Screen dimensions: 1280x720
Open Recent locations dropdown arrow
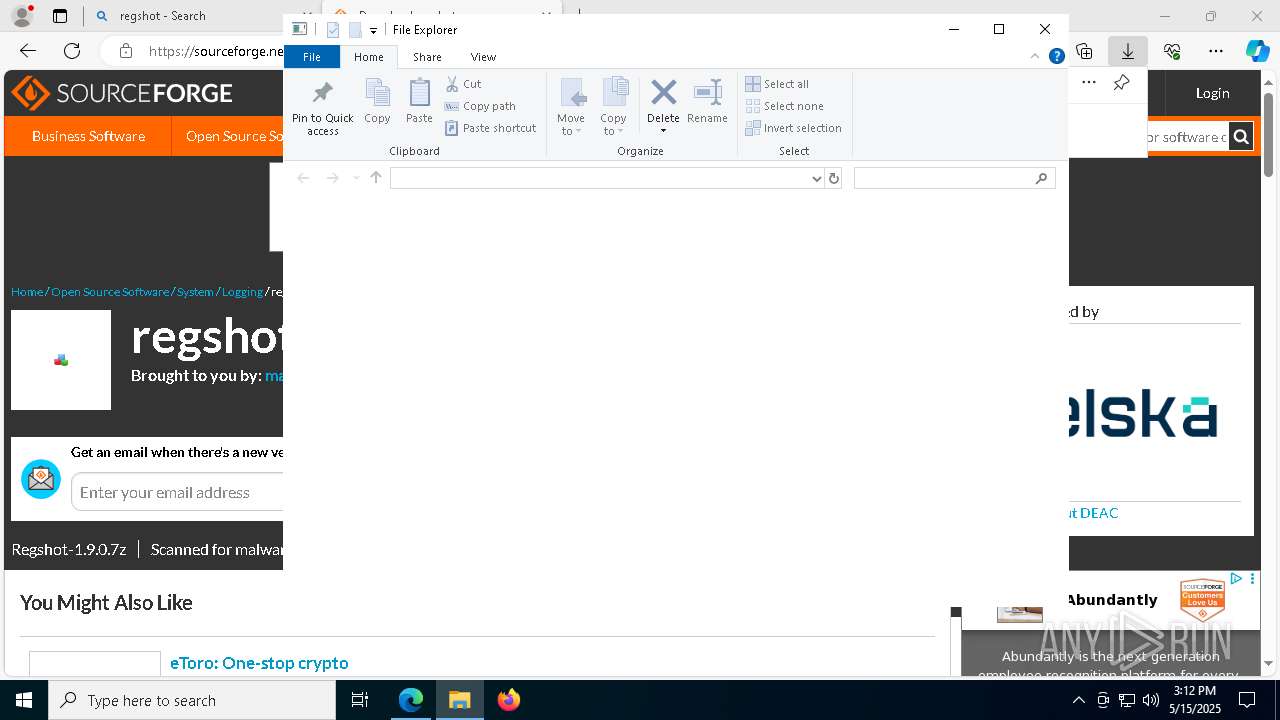355,178
